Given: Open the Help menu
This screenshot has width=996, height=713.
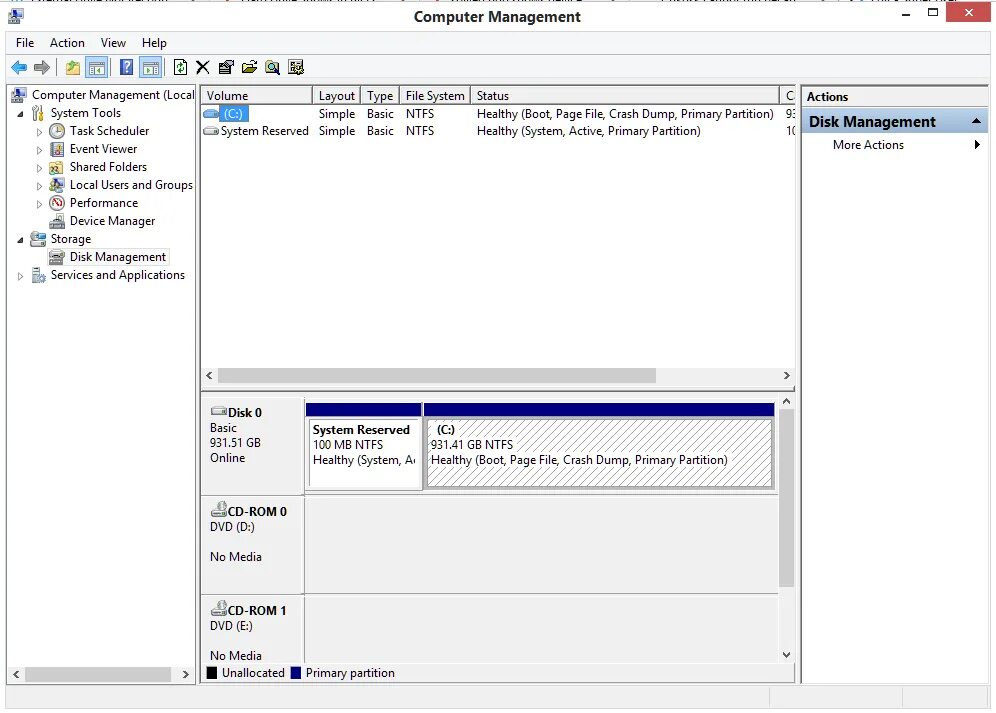Looking at the screenshot, I should pos(154,43).
